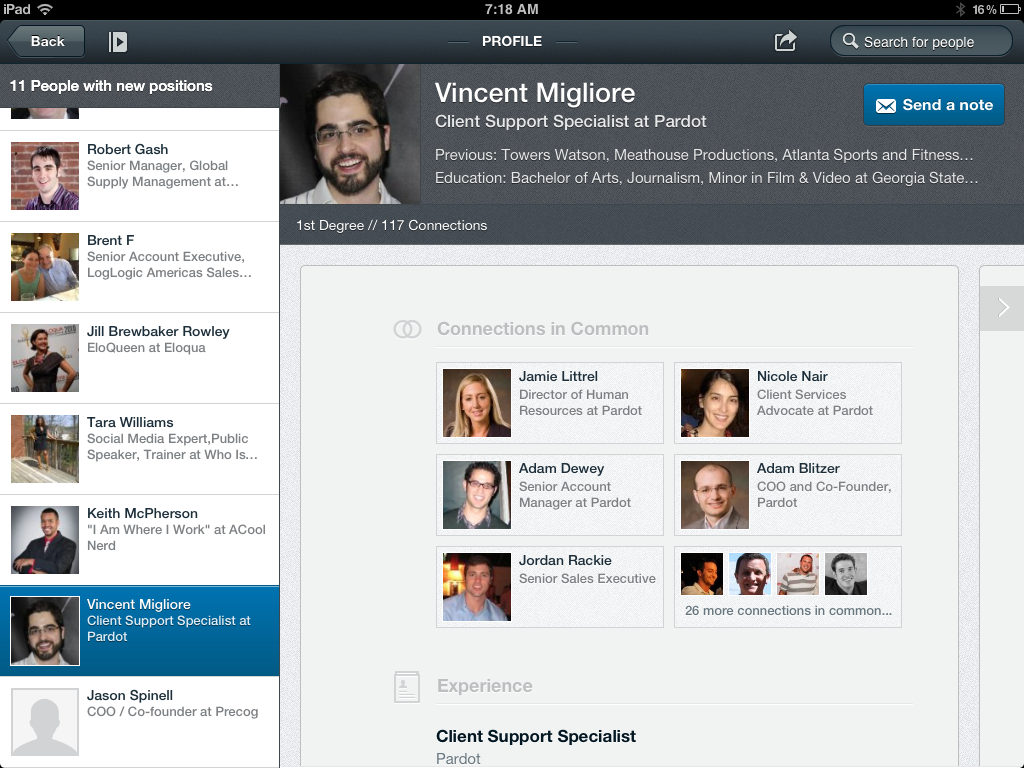Tap the Bluetooth status icon
Viewport: 1024px width, 768px height.
(x=960, y=9)
